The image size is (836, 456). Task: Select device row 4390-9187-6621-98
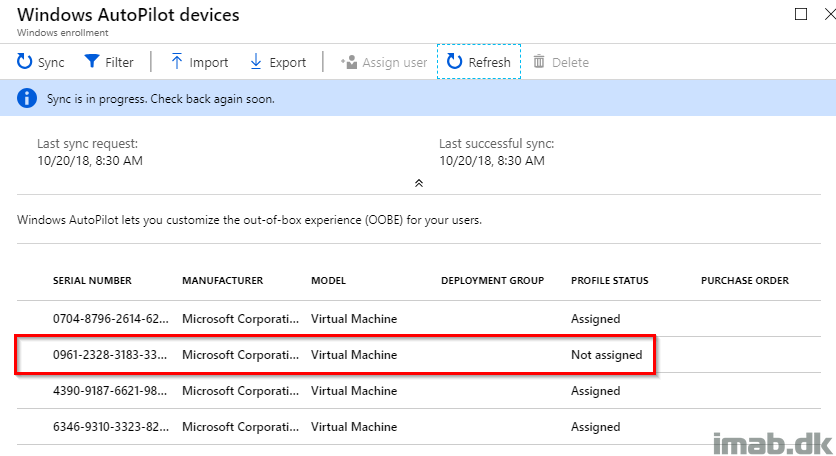[419, 391]
